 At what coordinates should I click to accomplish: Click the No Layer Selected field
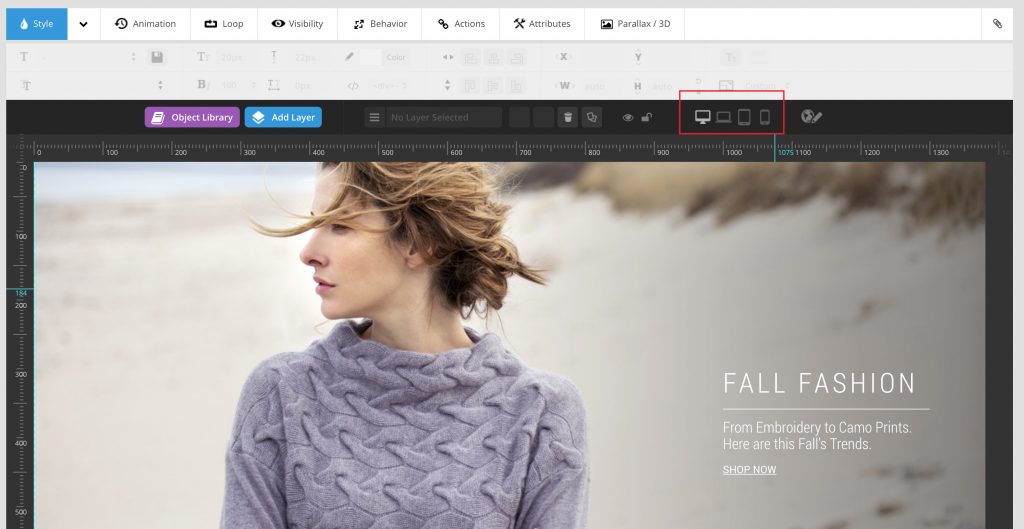444,118
